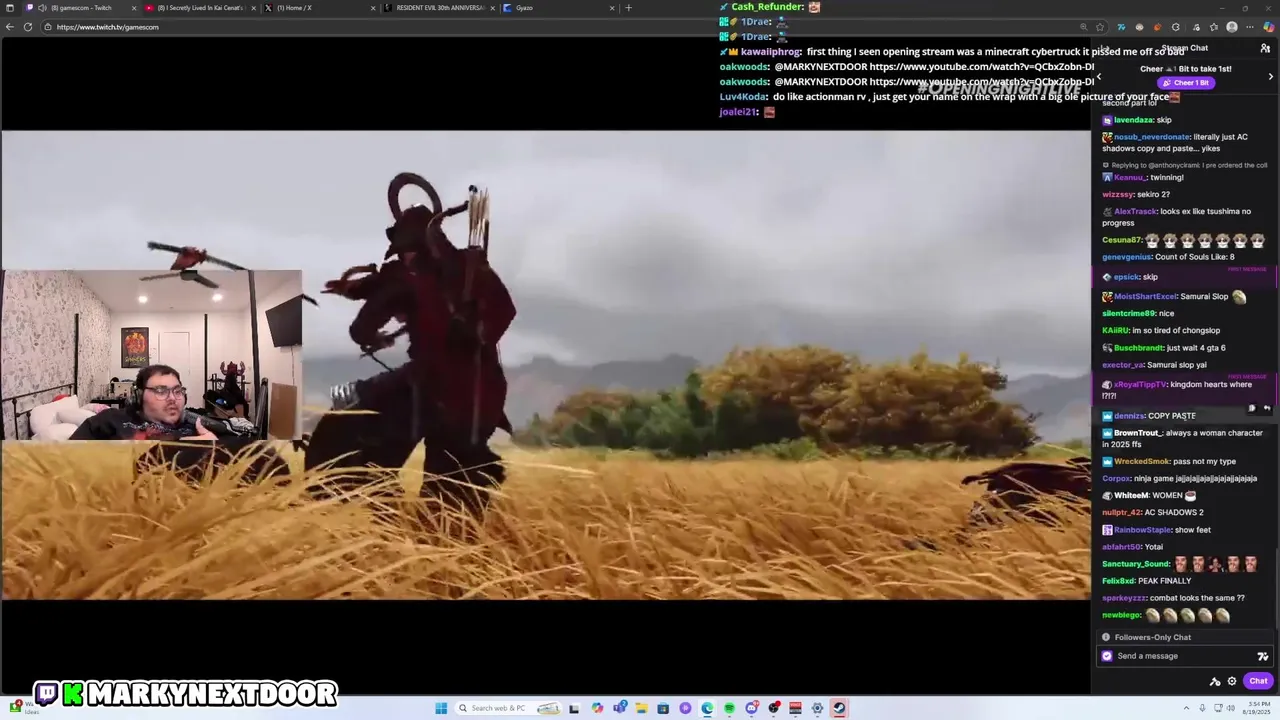The height and width of the screenshot is (720, 1280).
Task: Open the tab actions menu icon
Action: [10, 8]
